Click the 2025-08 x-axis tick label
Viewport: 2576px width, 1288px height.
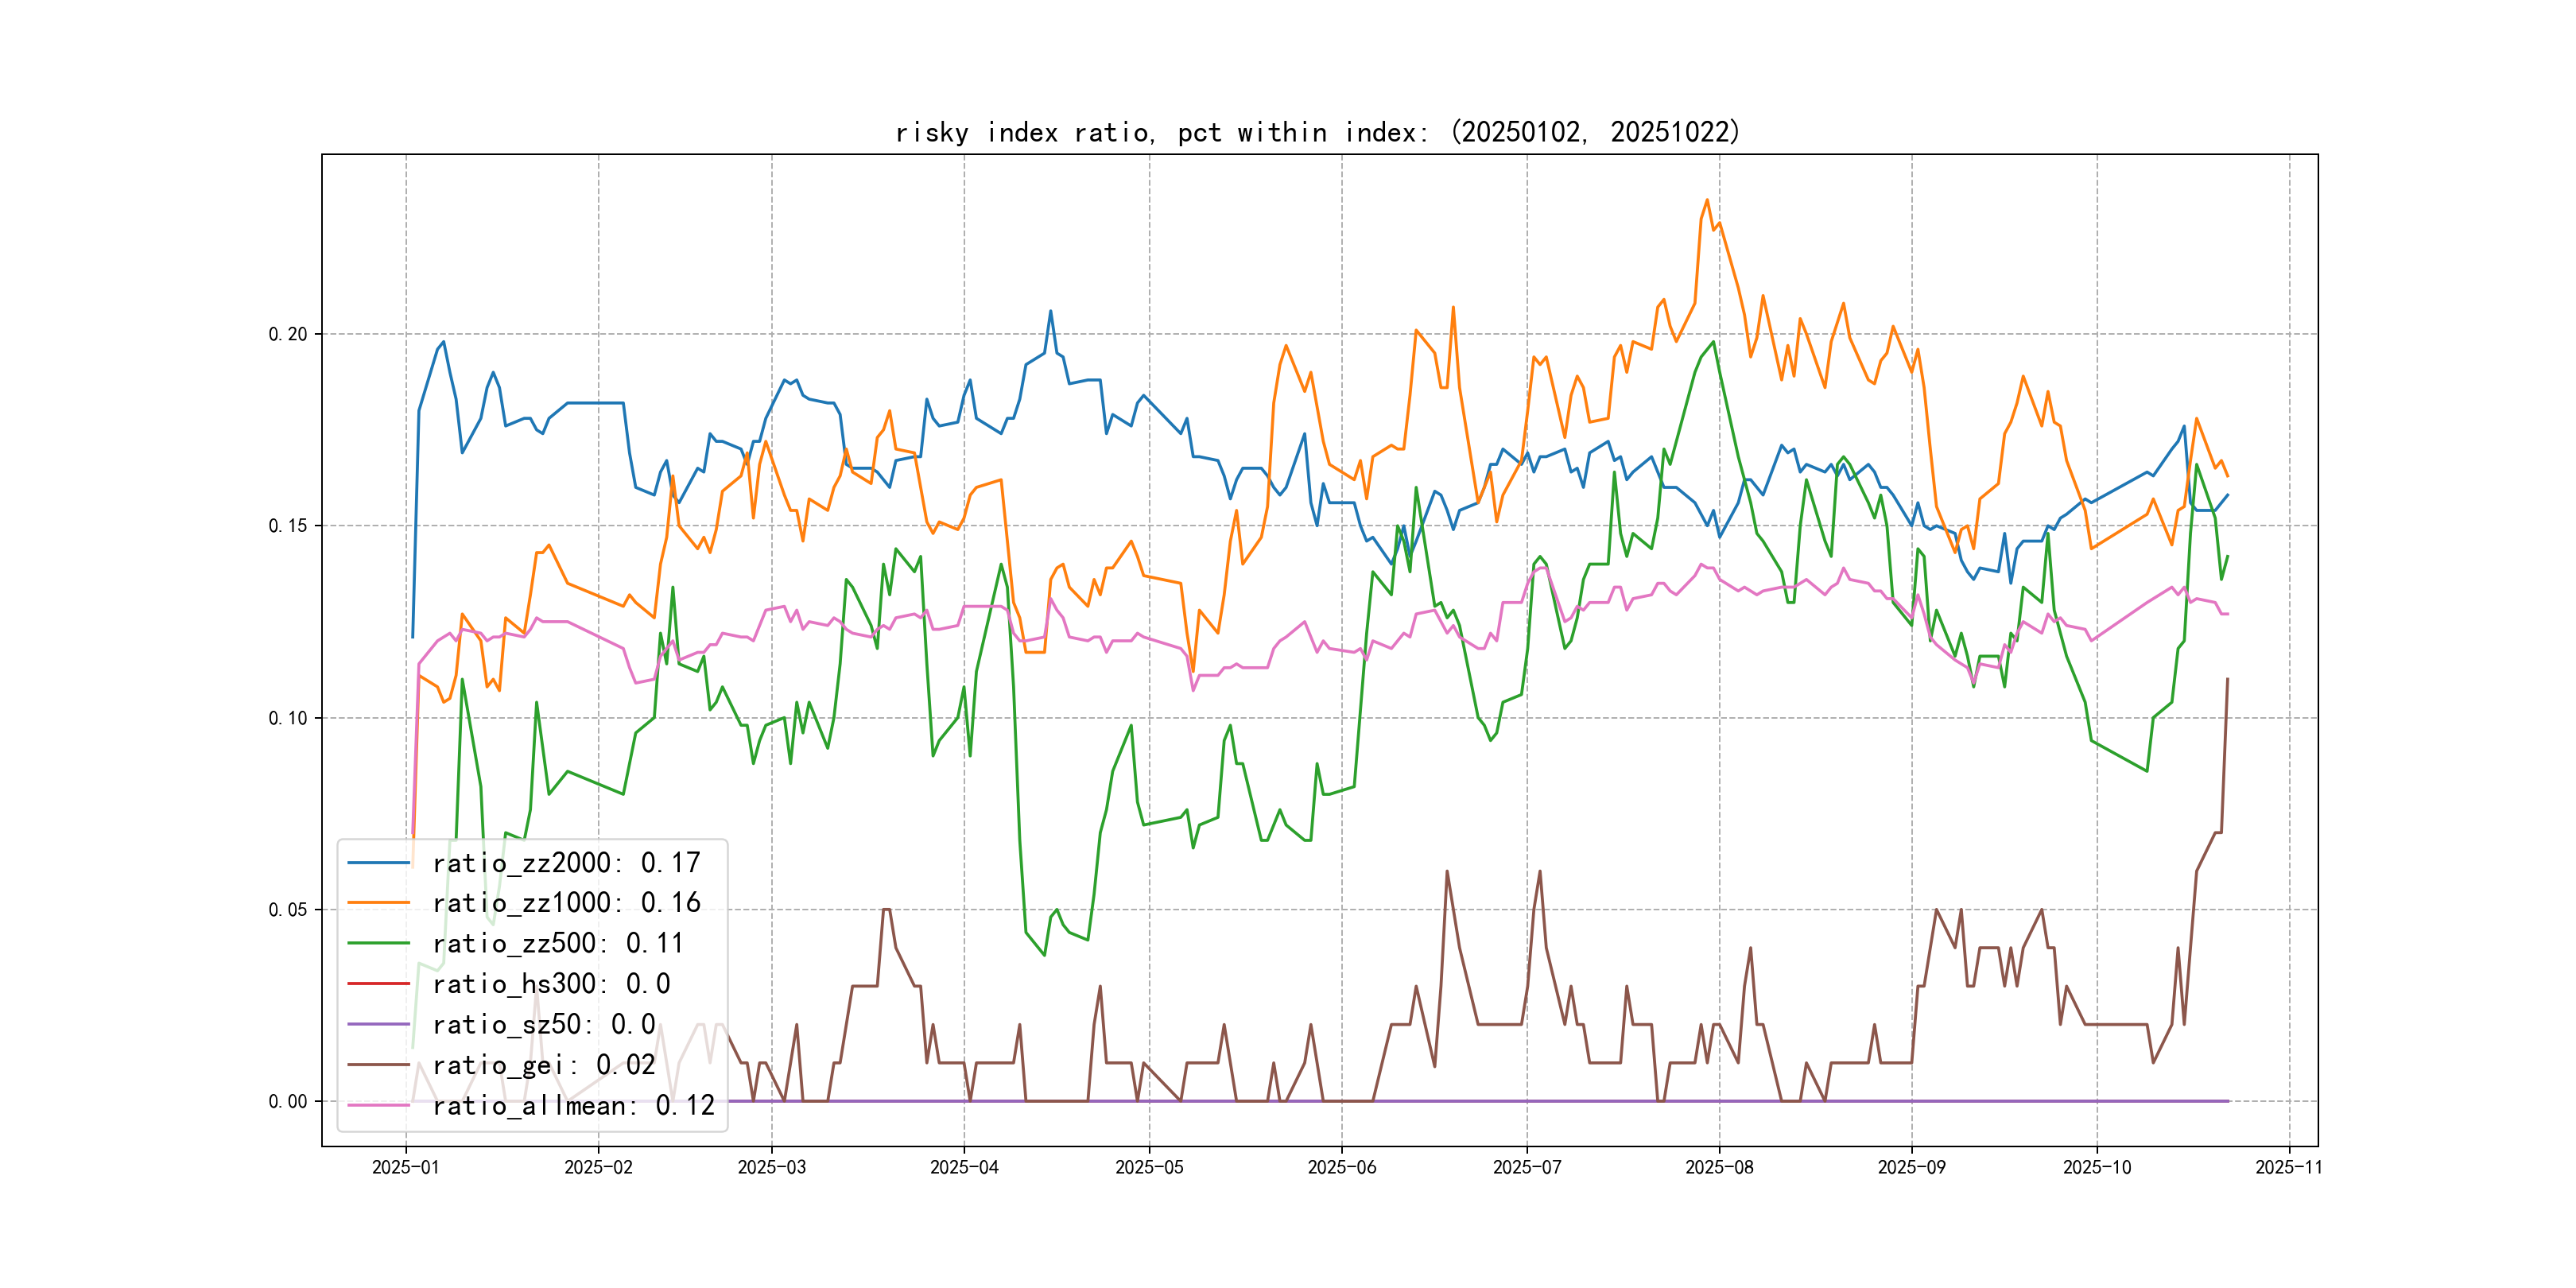[1719, 1168]
